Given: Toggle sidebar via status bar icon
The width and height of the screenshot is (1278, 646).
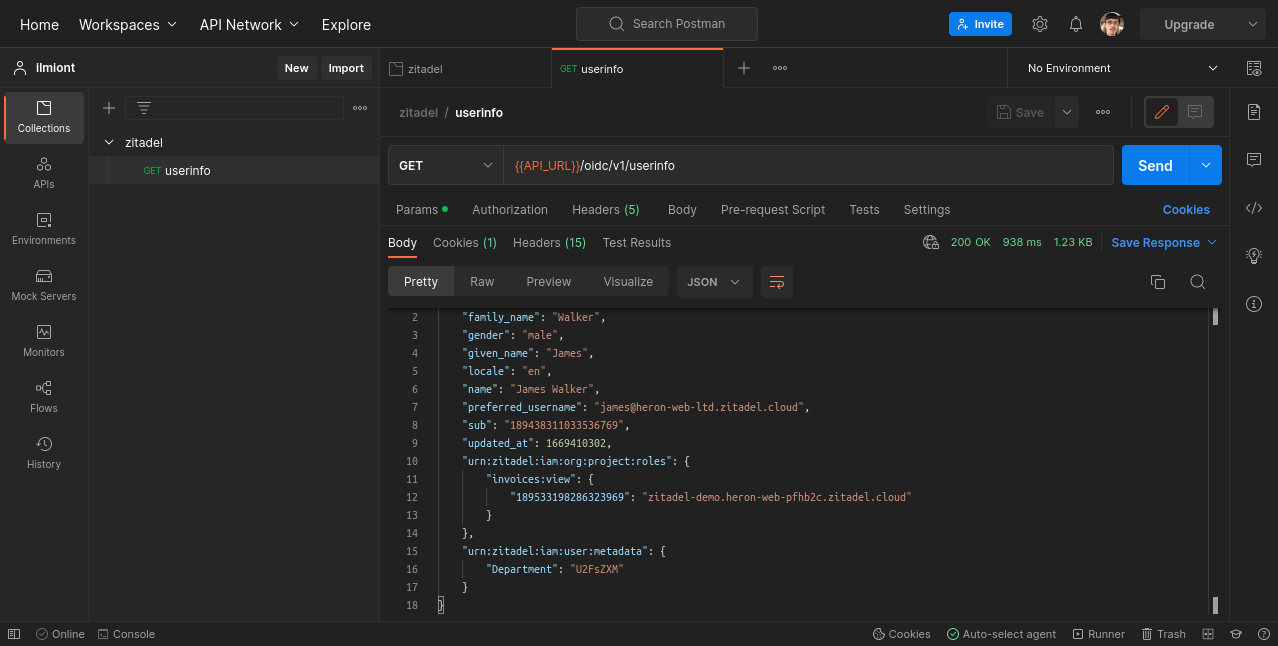Looking at the screenshot, I should pyautogui.click(x=14, y=634).
